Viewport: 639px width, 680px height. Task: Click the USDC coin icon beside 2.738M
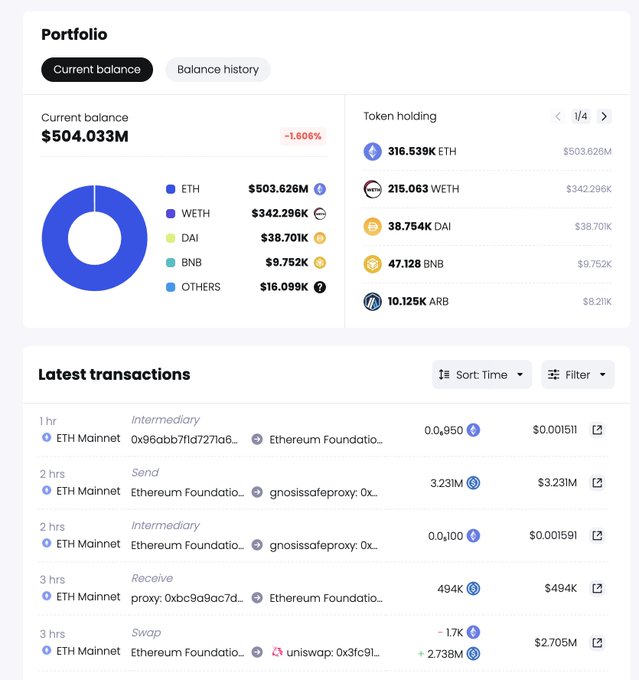click(x=473, y=654)
